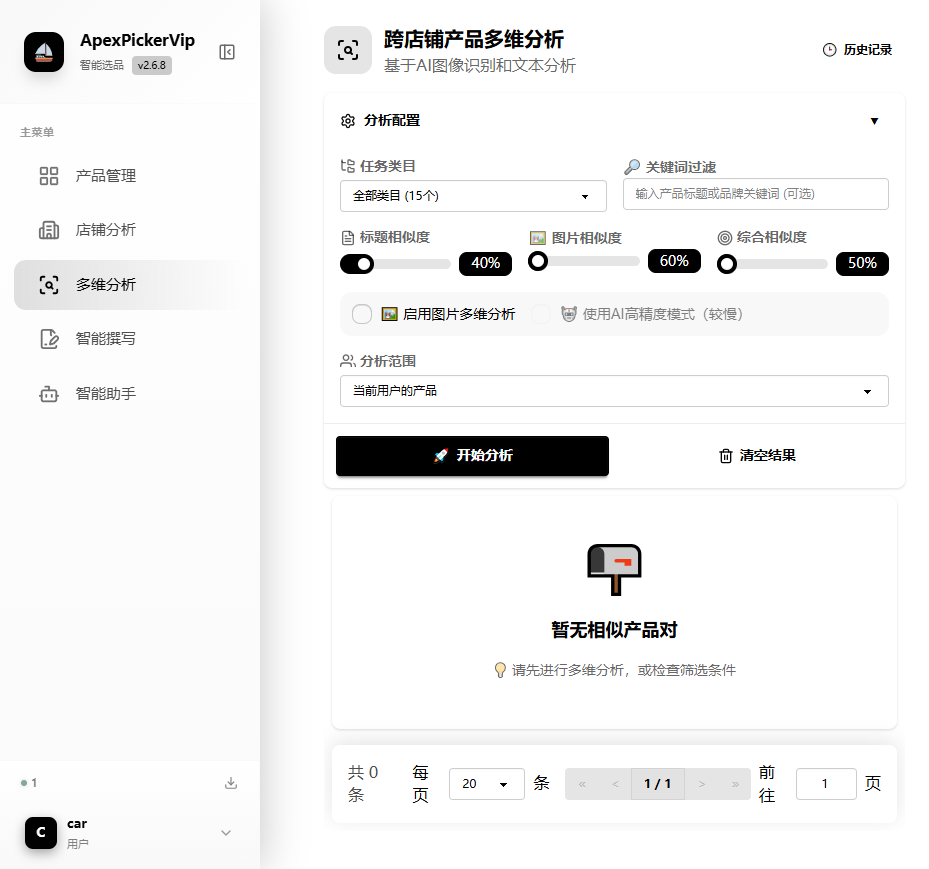Image resolution: width=929 pixels, height=869 pixels.
Task: Click the 分析配置 gear icon
Action: 348,121
